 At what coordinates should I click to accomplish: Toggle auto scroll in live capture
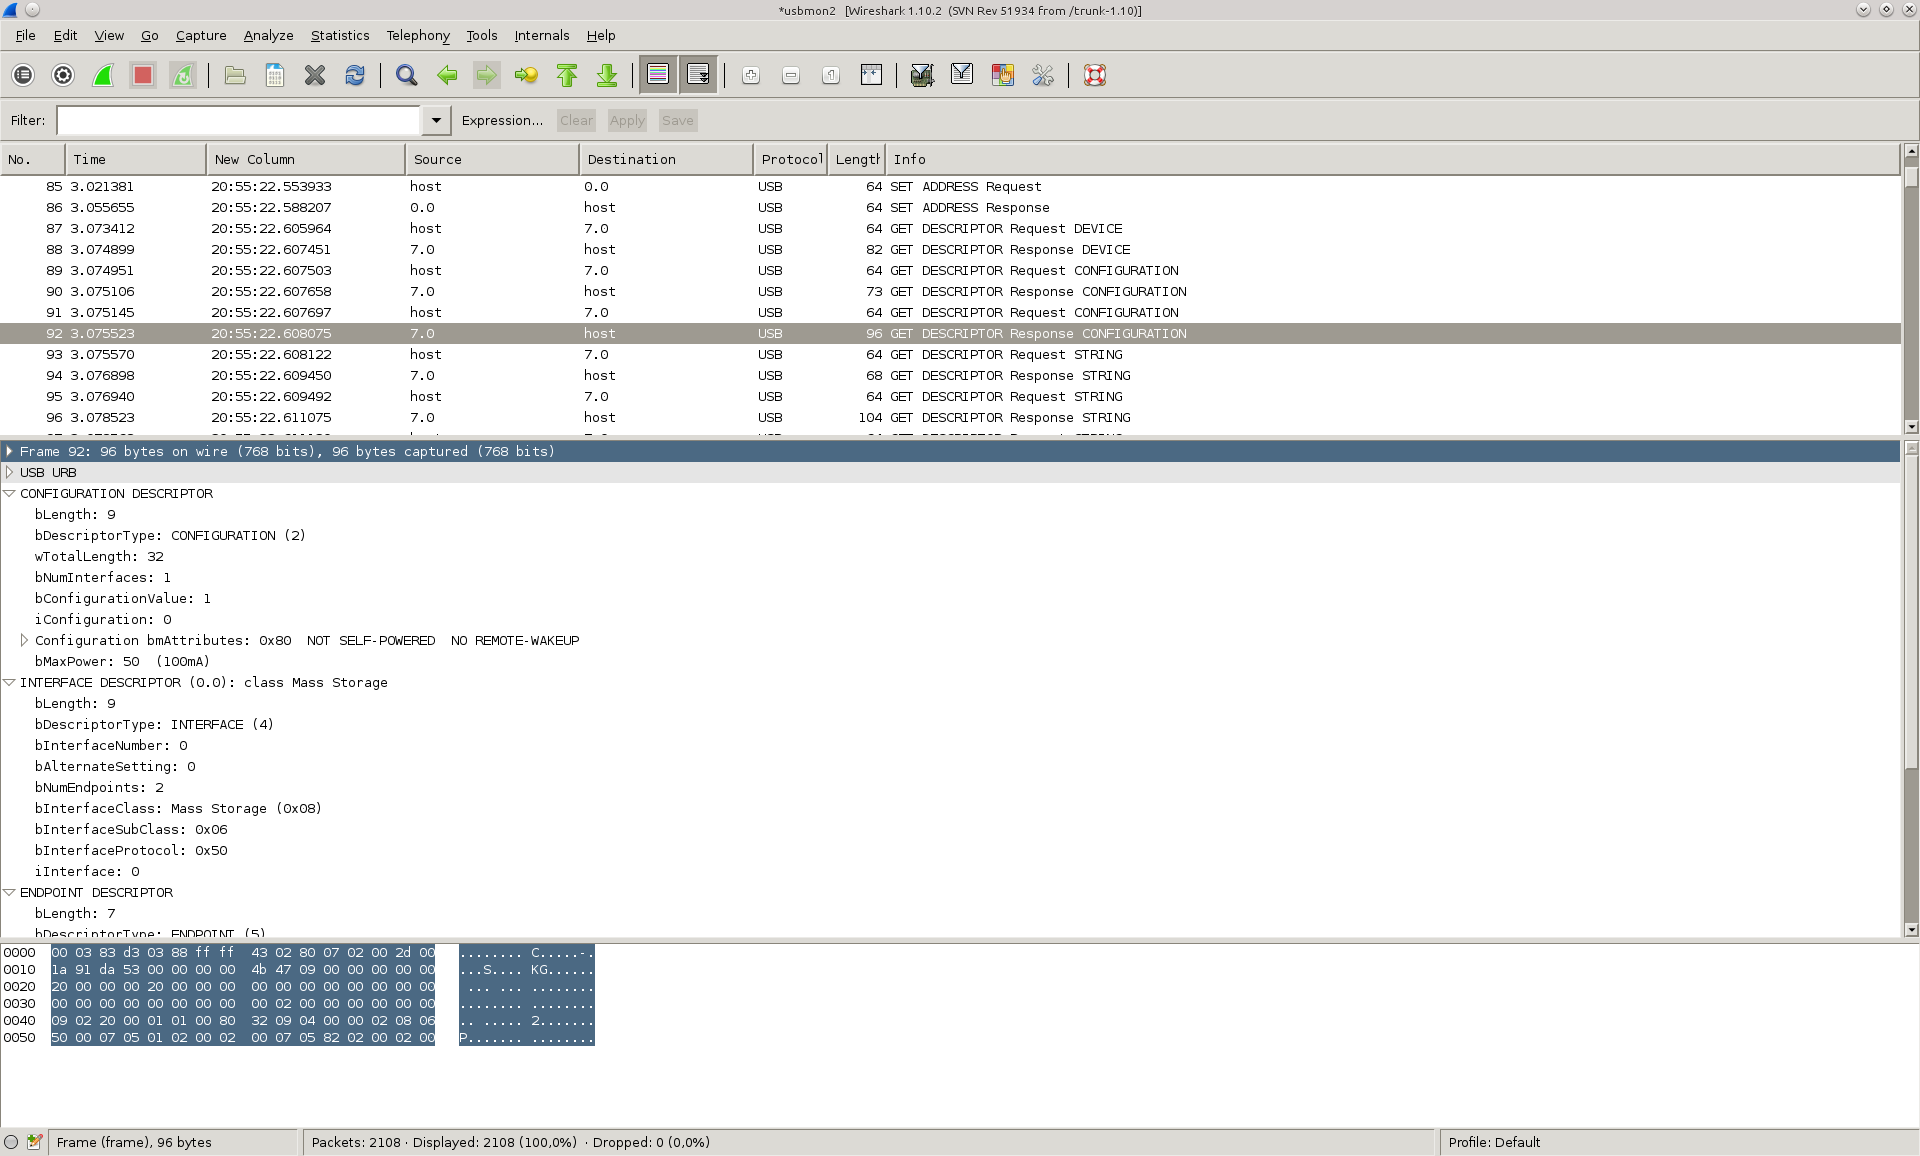tap(698, 75)
